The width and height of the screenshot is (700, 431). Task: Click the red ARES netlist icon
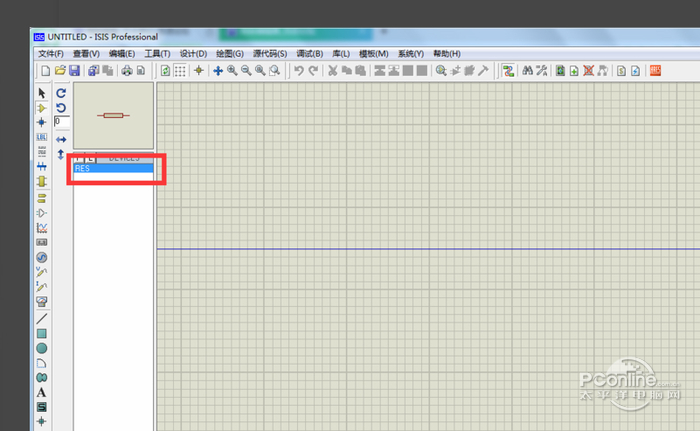(x=655, y=71)
